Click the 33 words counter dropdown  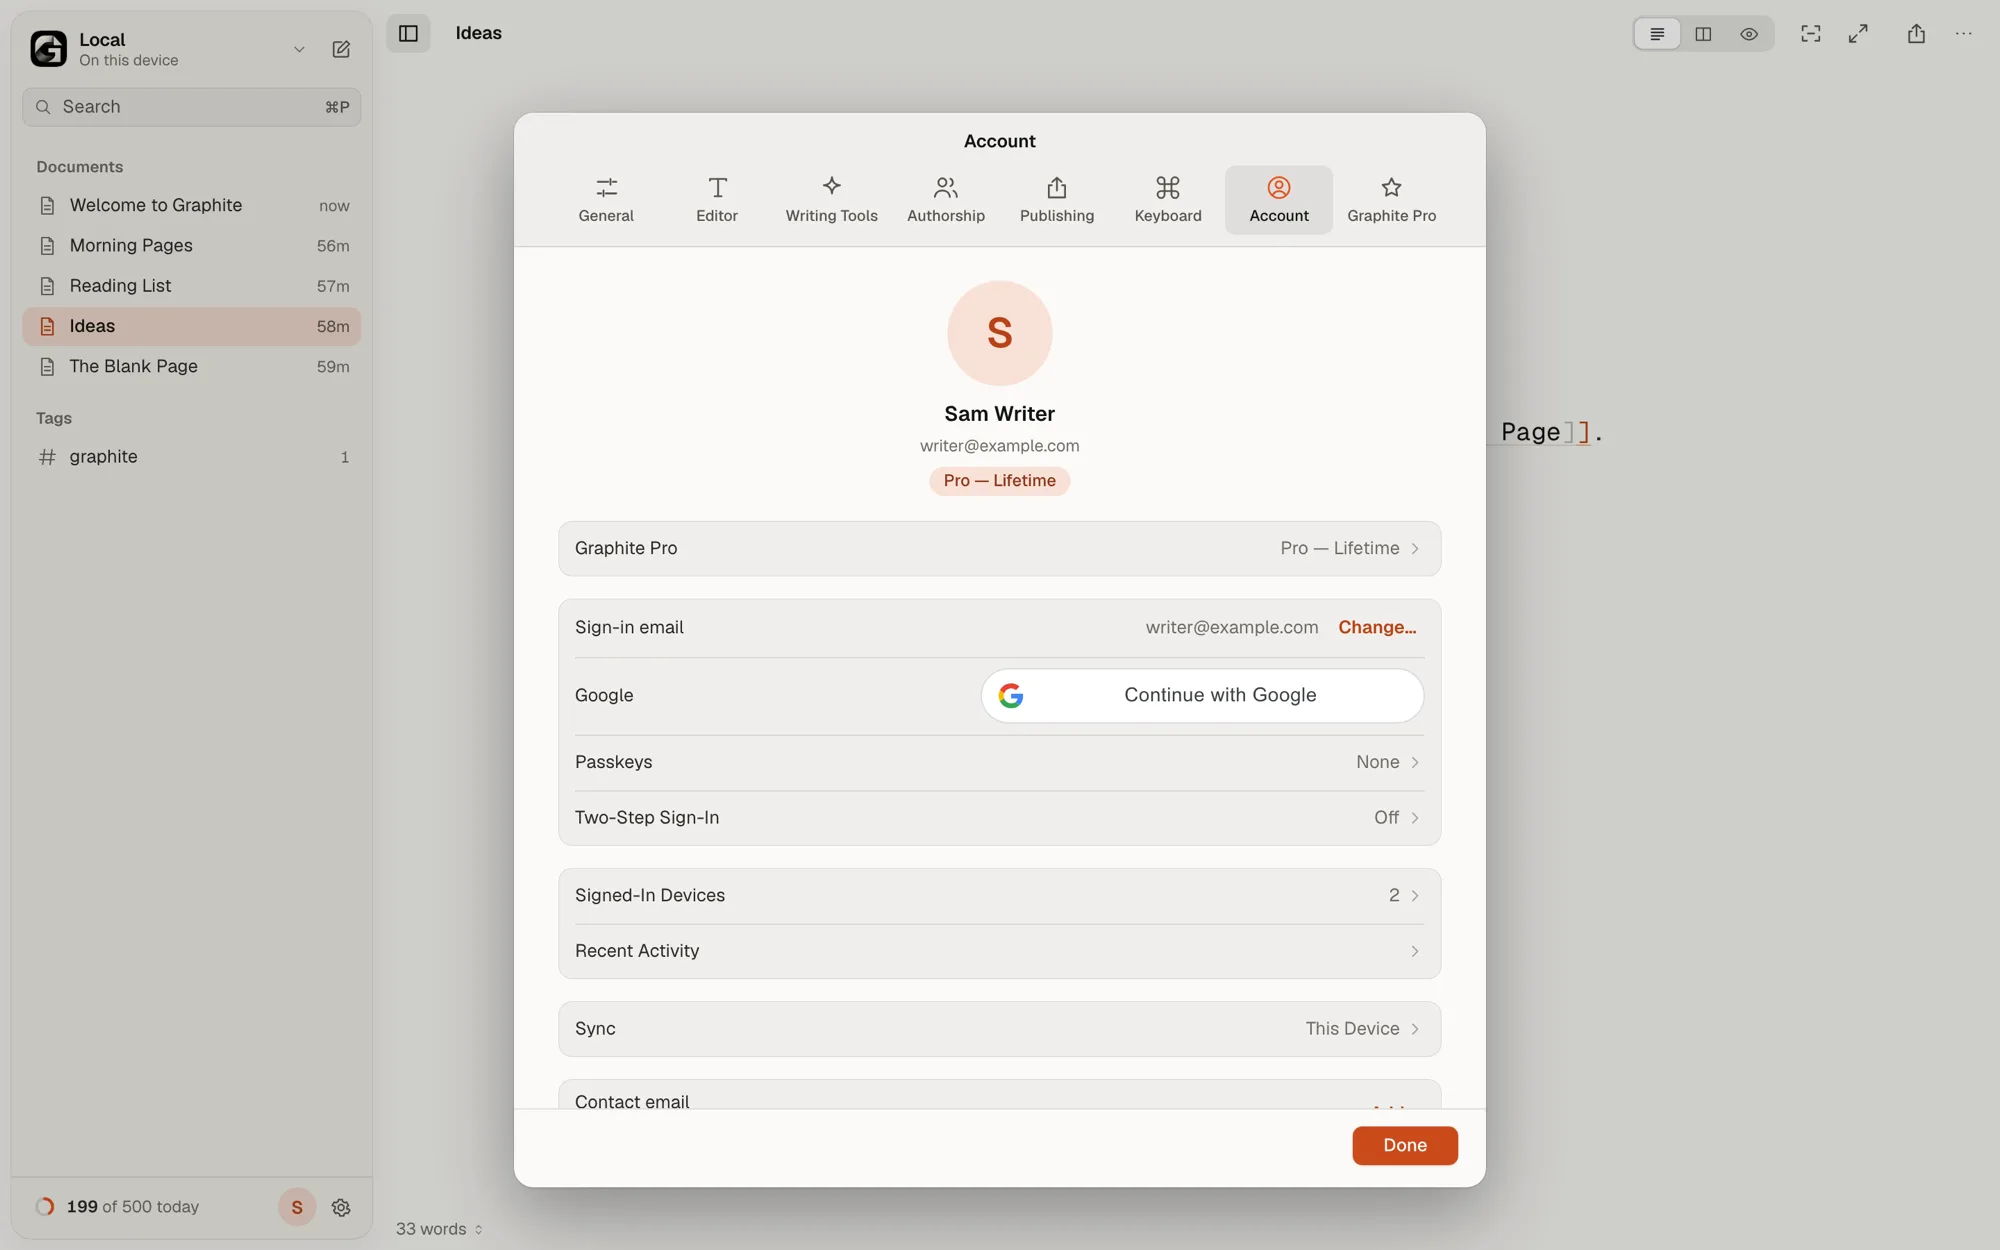coord(439,1229)
